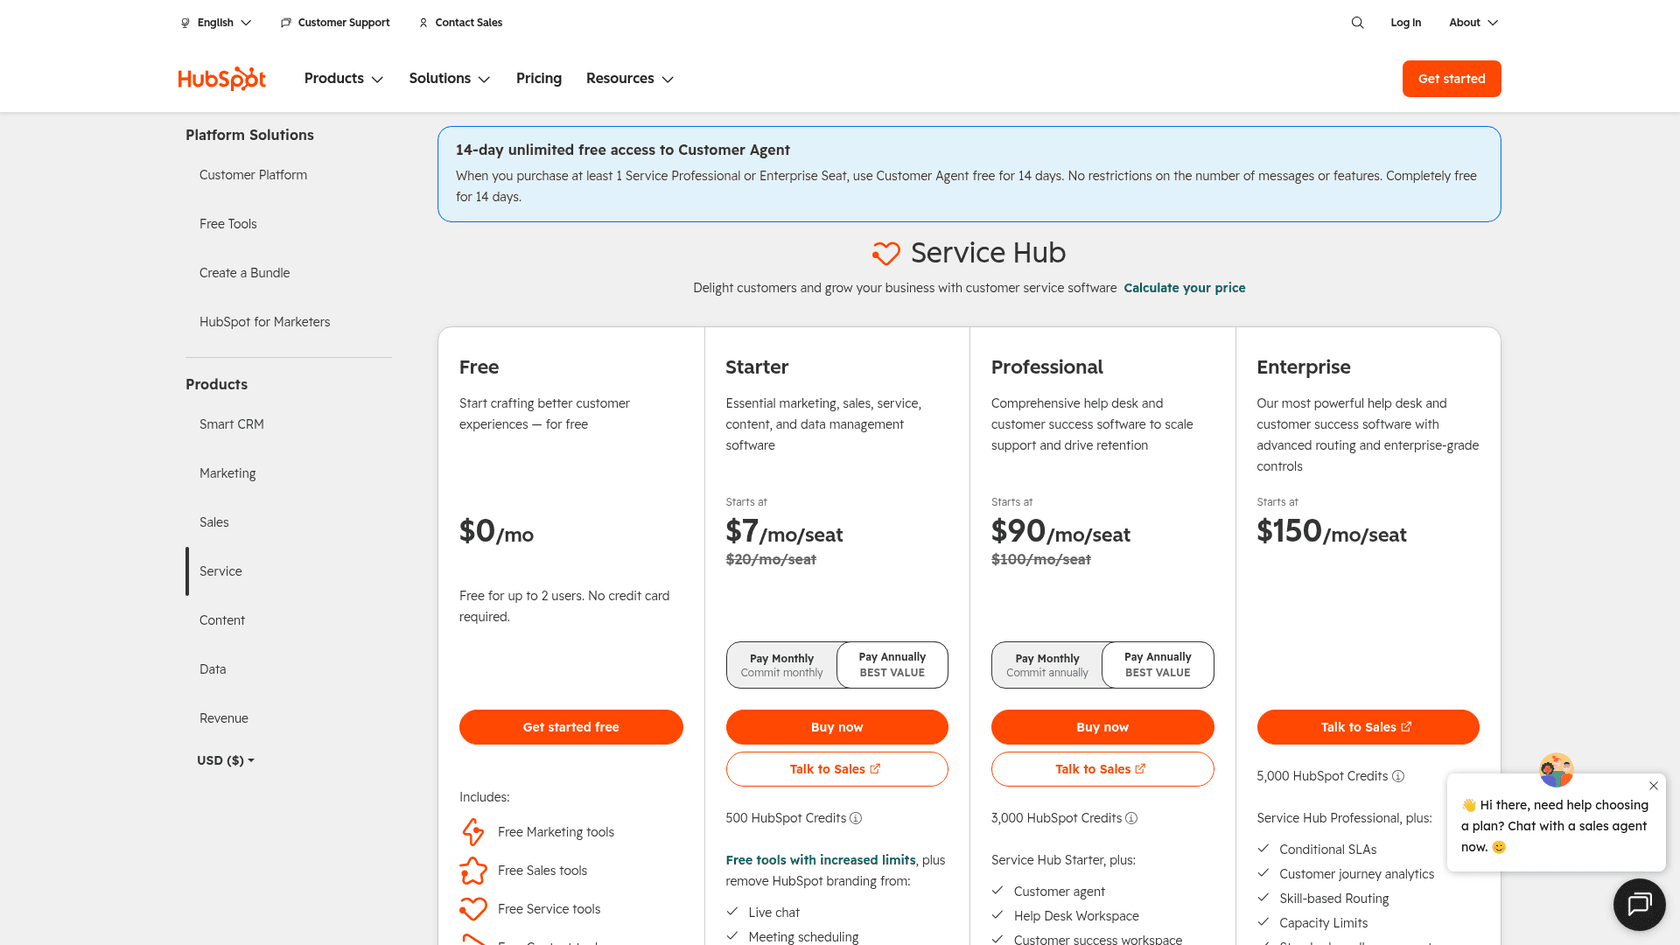Open the Calculate your price link

[x=1184, y=288]
